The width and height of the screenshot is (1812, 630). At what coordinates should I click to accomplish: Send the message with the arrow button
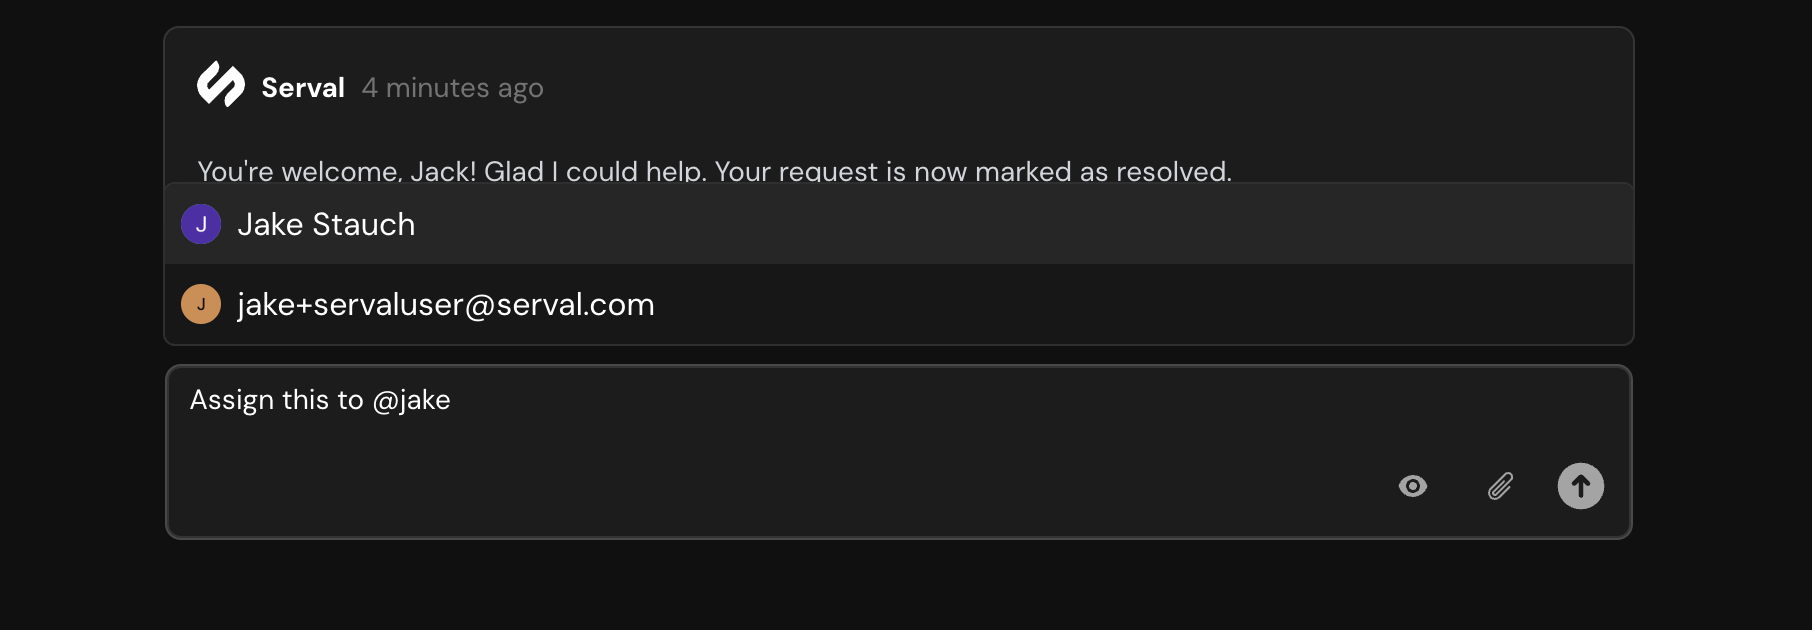(1580, 486)
